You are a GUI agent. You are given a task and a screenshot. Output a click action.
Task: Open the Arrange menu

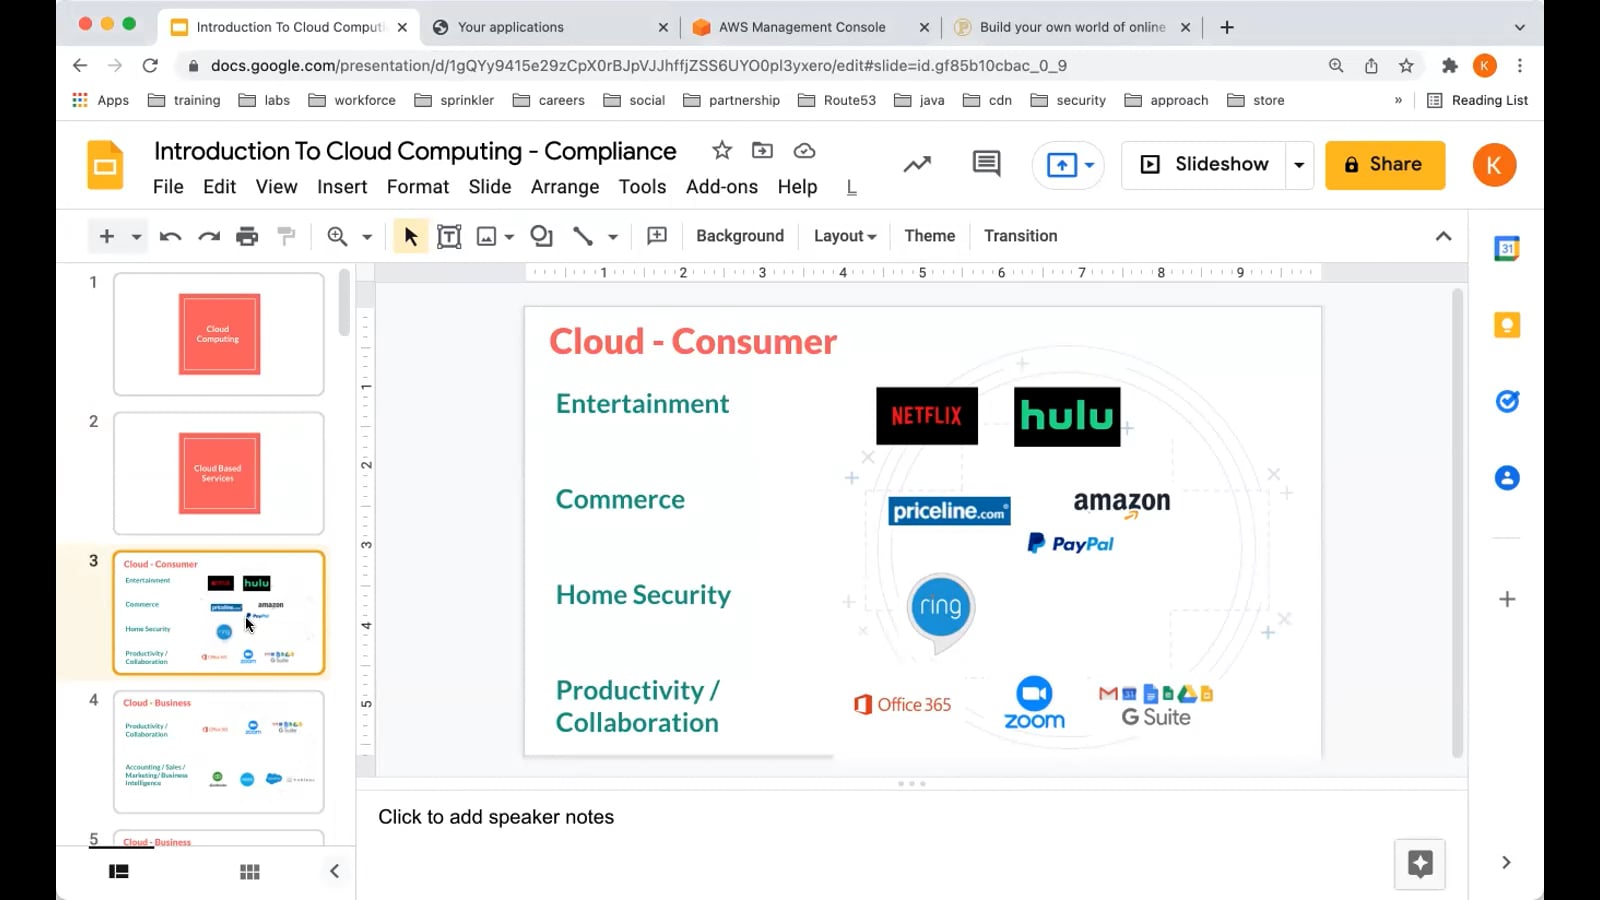(565, 187)
